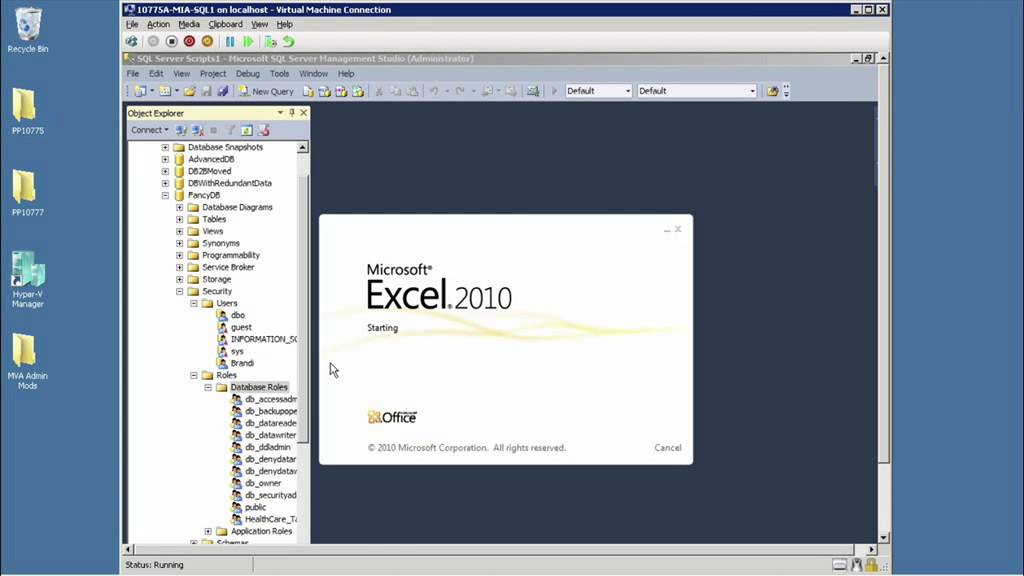Expand the Programmability folder

coord(180,255)
